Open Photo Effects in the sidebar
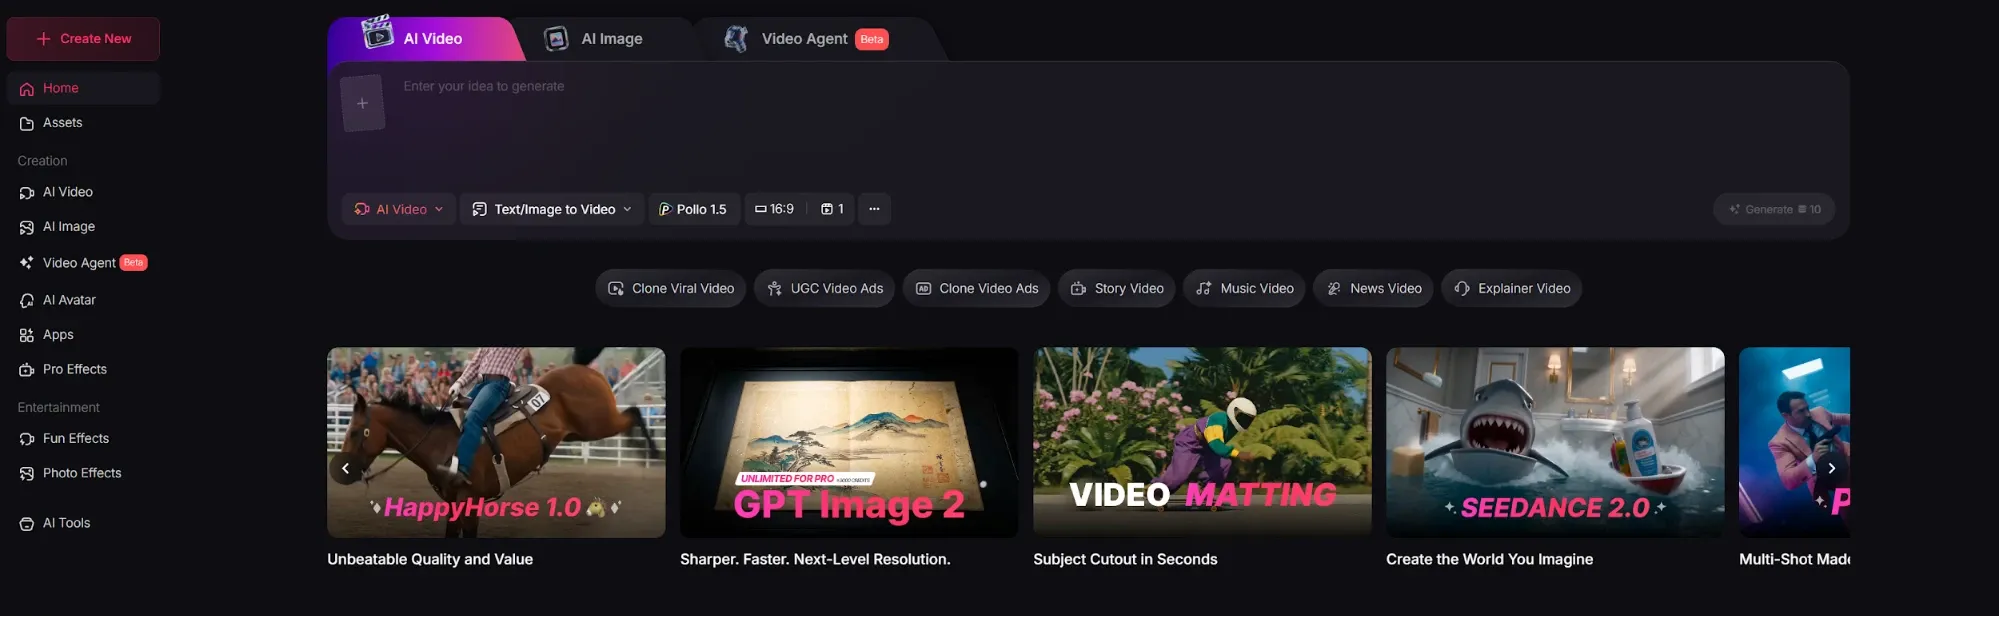The image size is (1999, 617). click(x=83, y=473)
